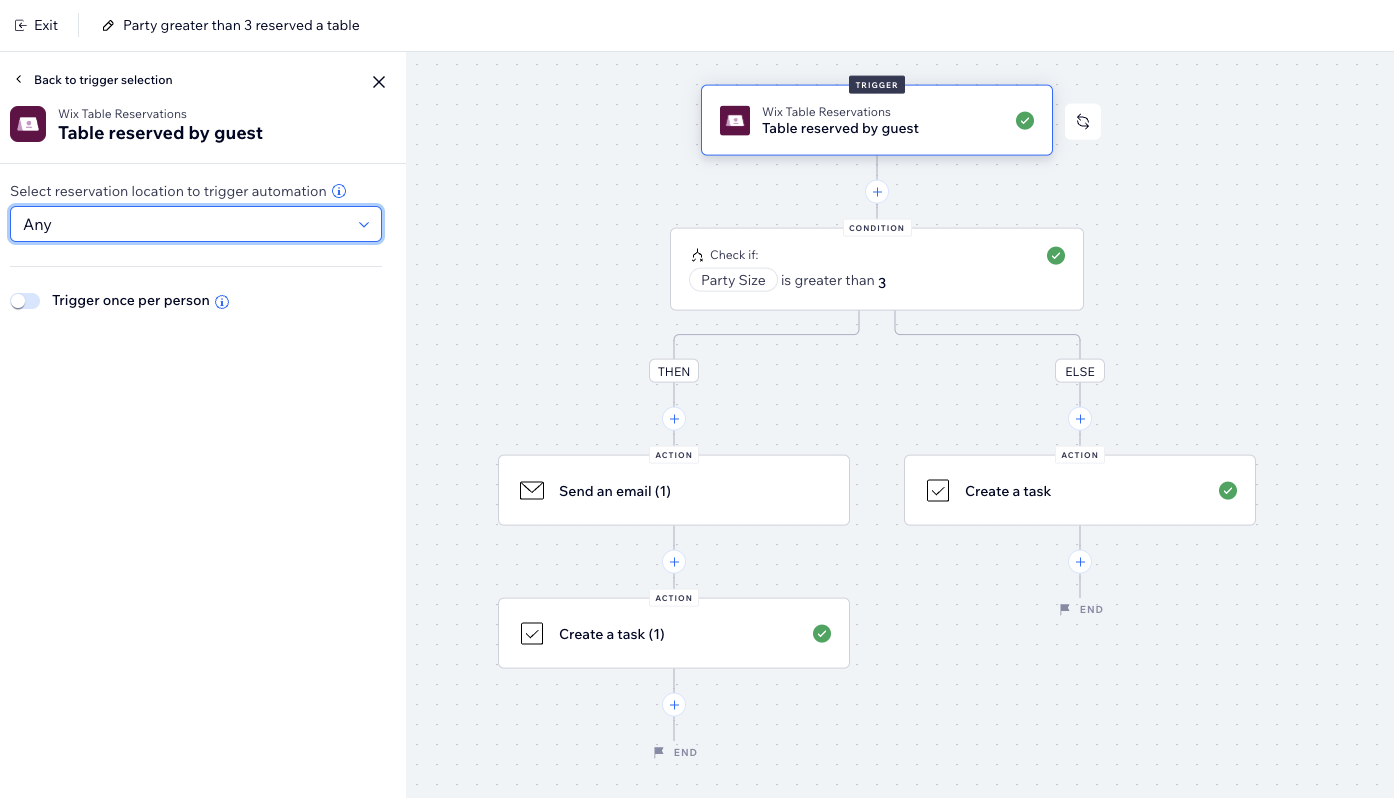Add a step below the trigger card
Viewport: 1394px width, 798px height.
click(877, 192)
